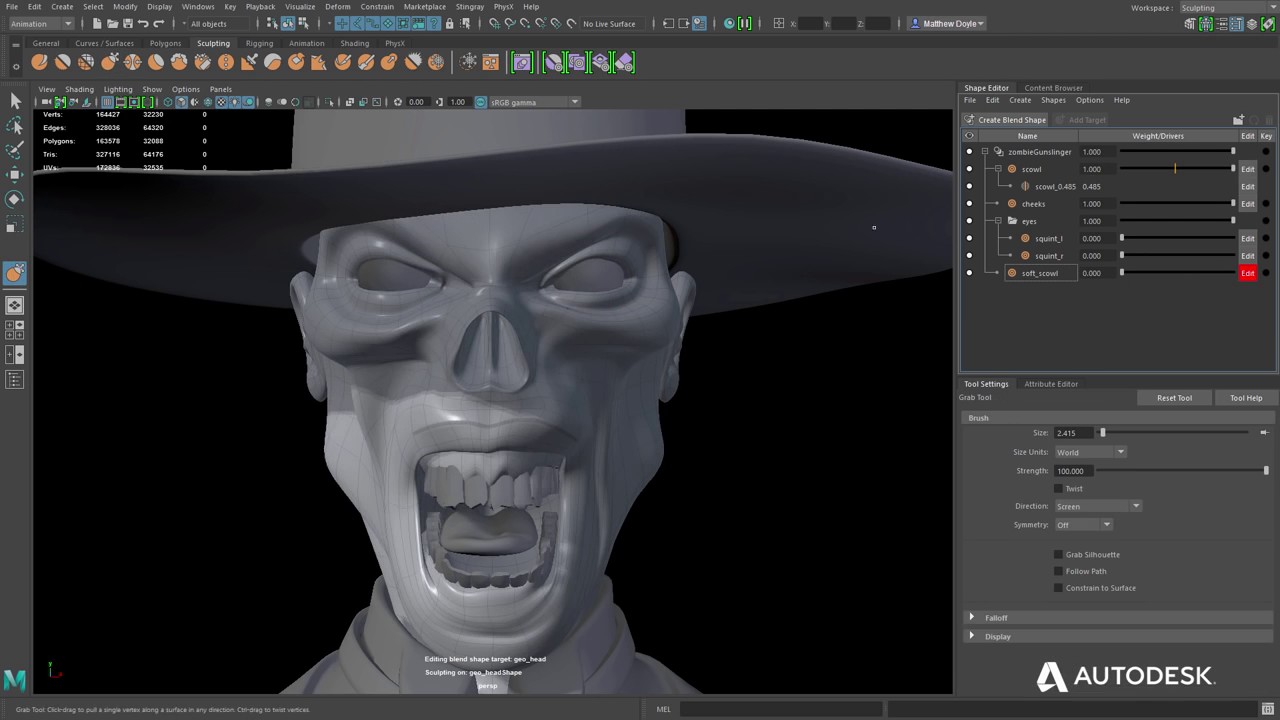
Task: Toggle visibility of the cheeks target
Action: pos(968,204)
